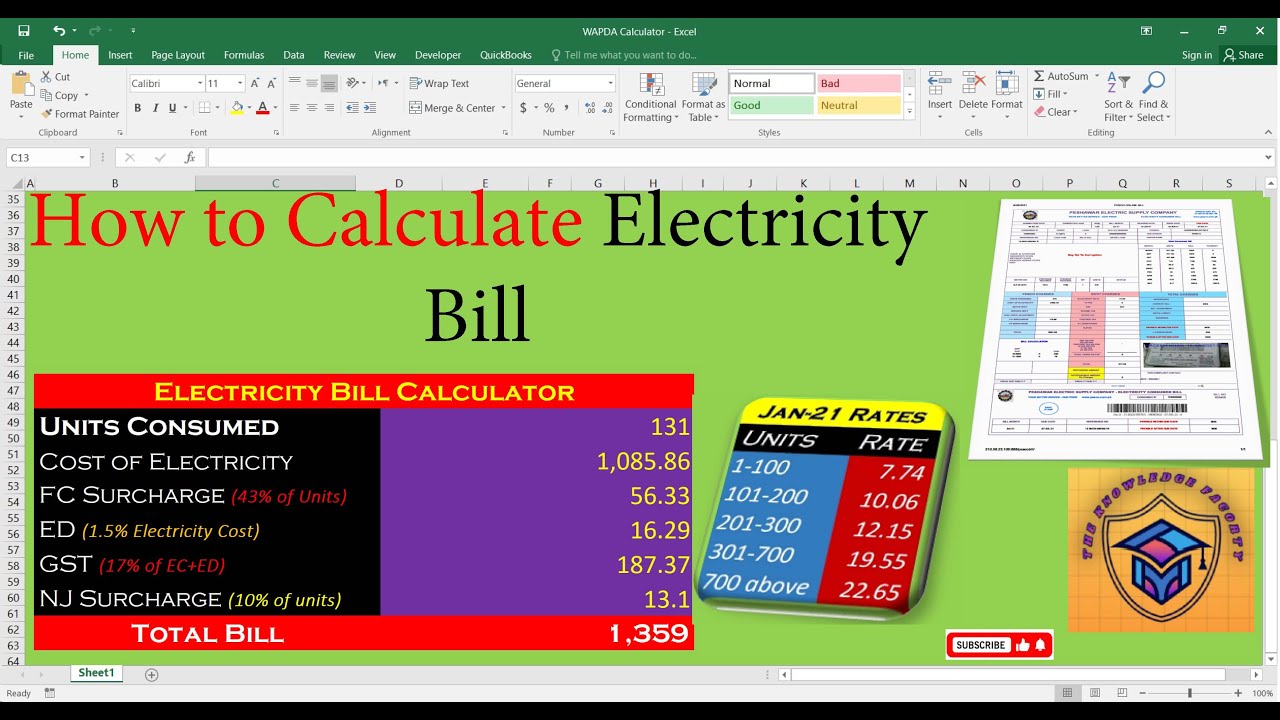
Task: Decrease font size with the smaller A
Action: point(270,84)
